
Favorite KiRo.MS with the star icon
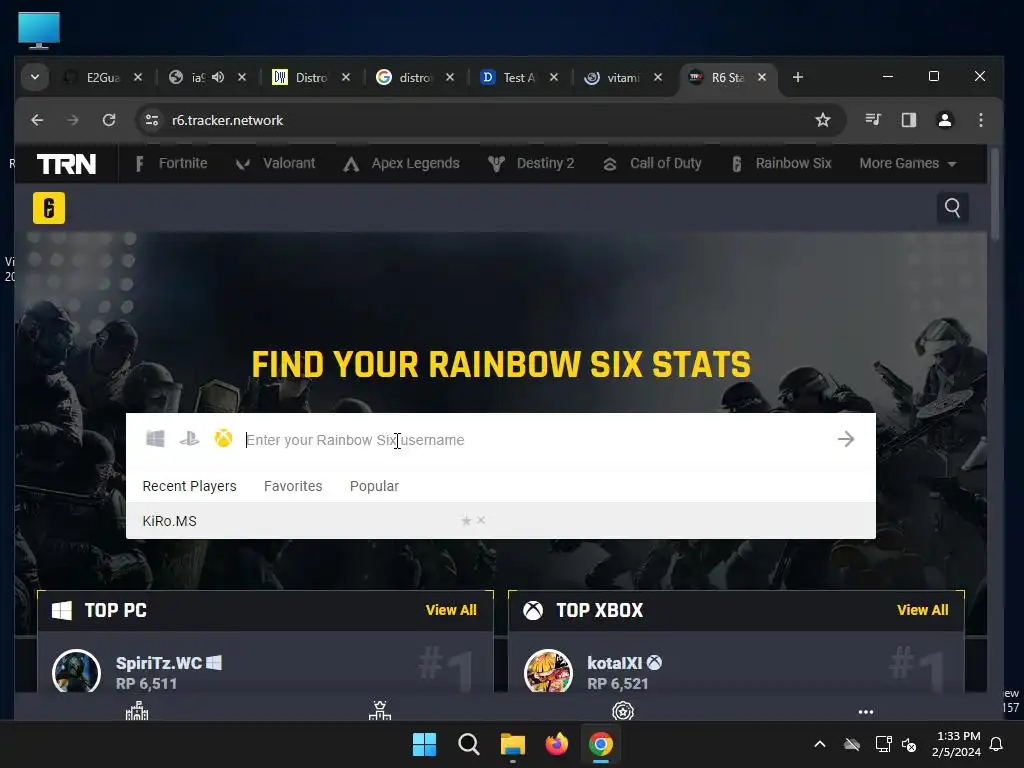[466, 520]
